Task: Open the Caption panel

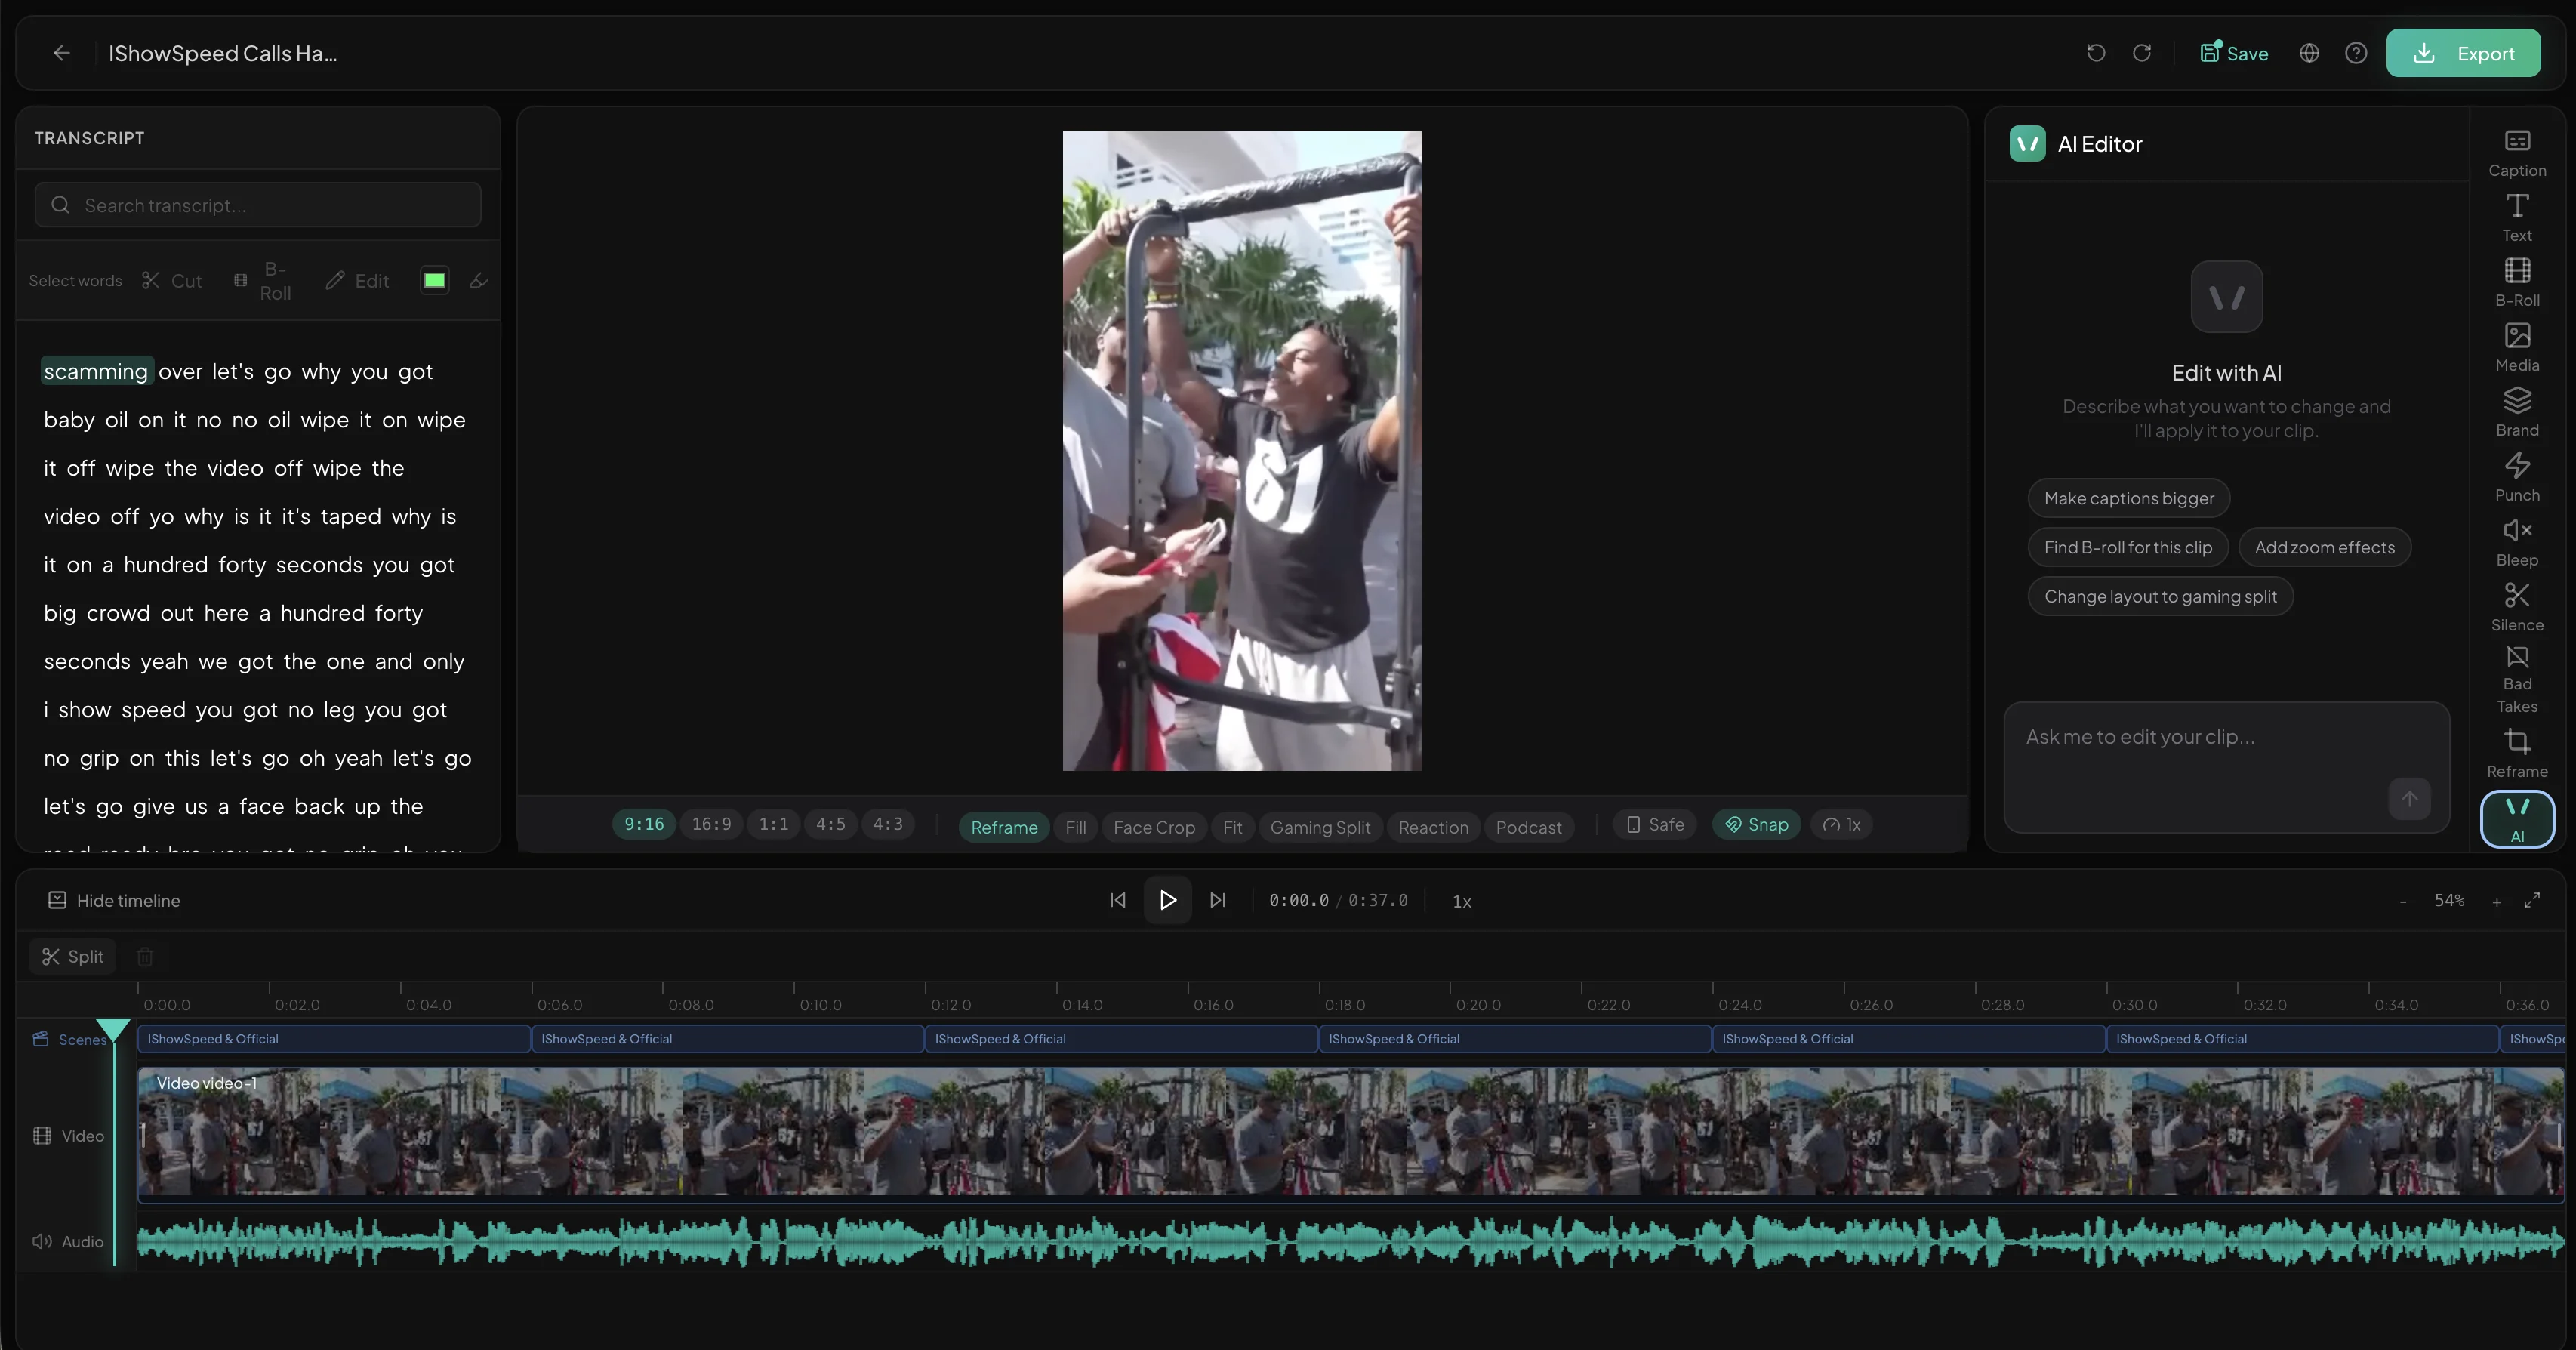Action: (2517, 152)
